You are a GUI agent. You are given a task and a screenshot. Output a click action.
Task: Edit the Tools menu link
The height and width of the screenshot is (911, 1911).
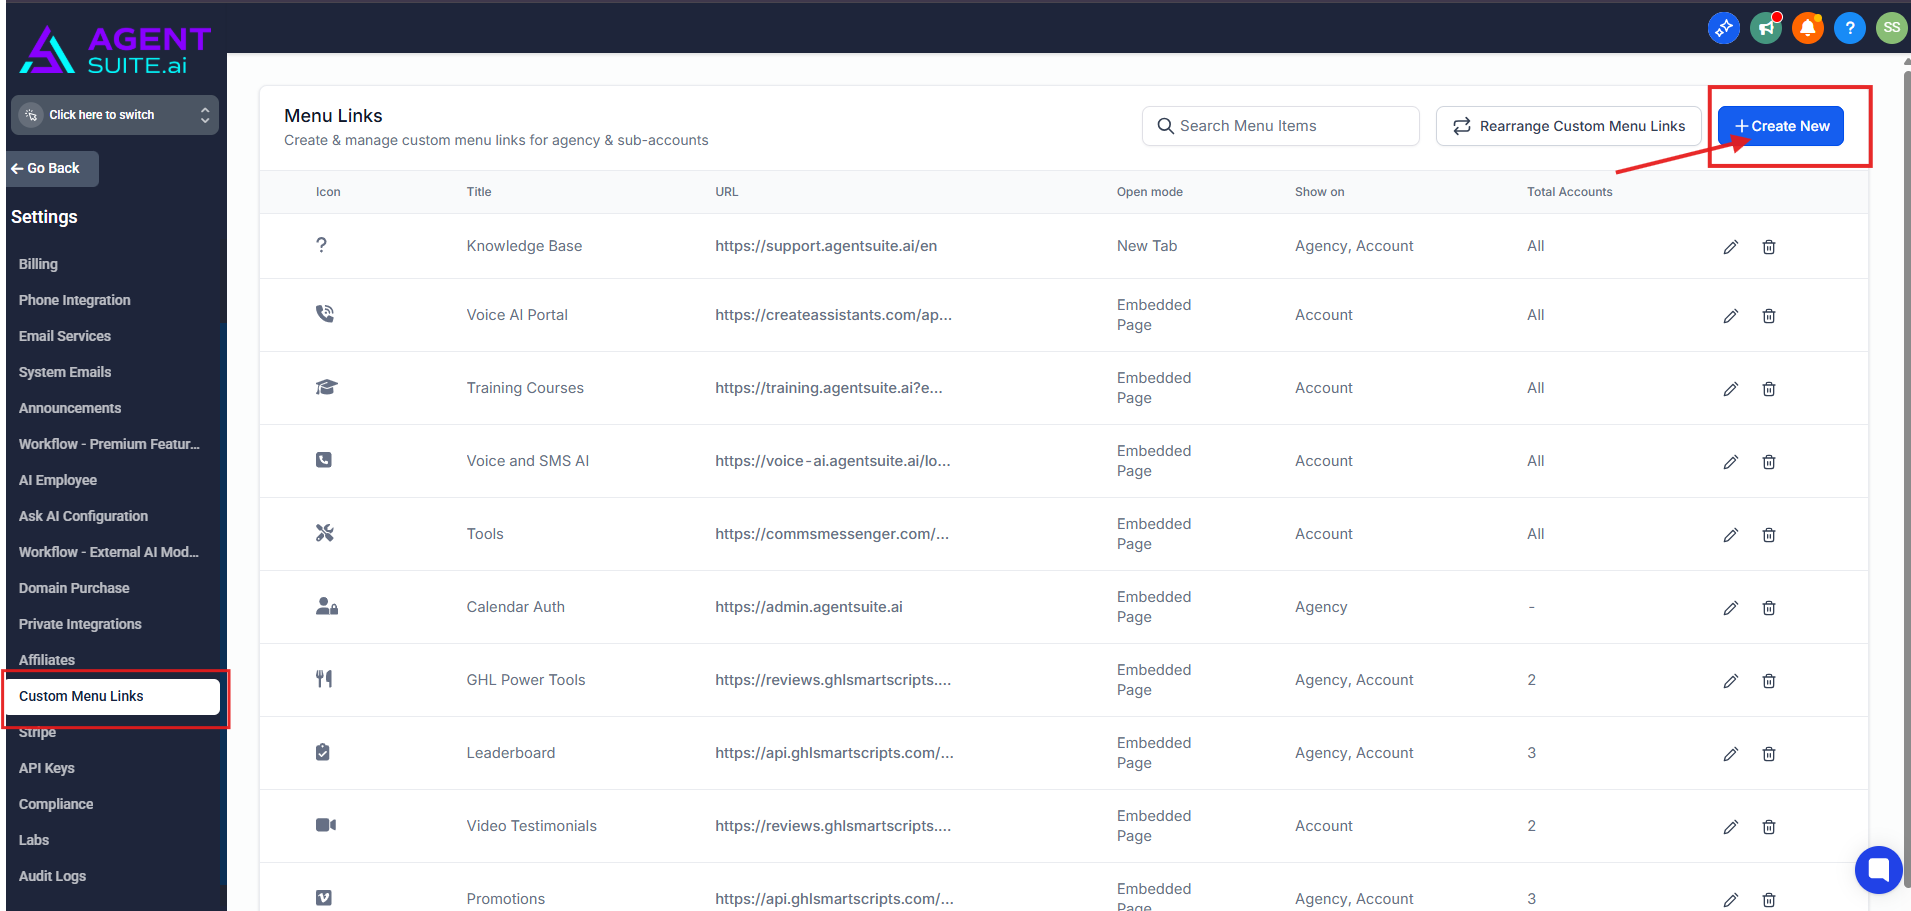coord(1731,535)
